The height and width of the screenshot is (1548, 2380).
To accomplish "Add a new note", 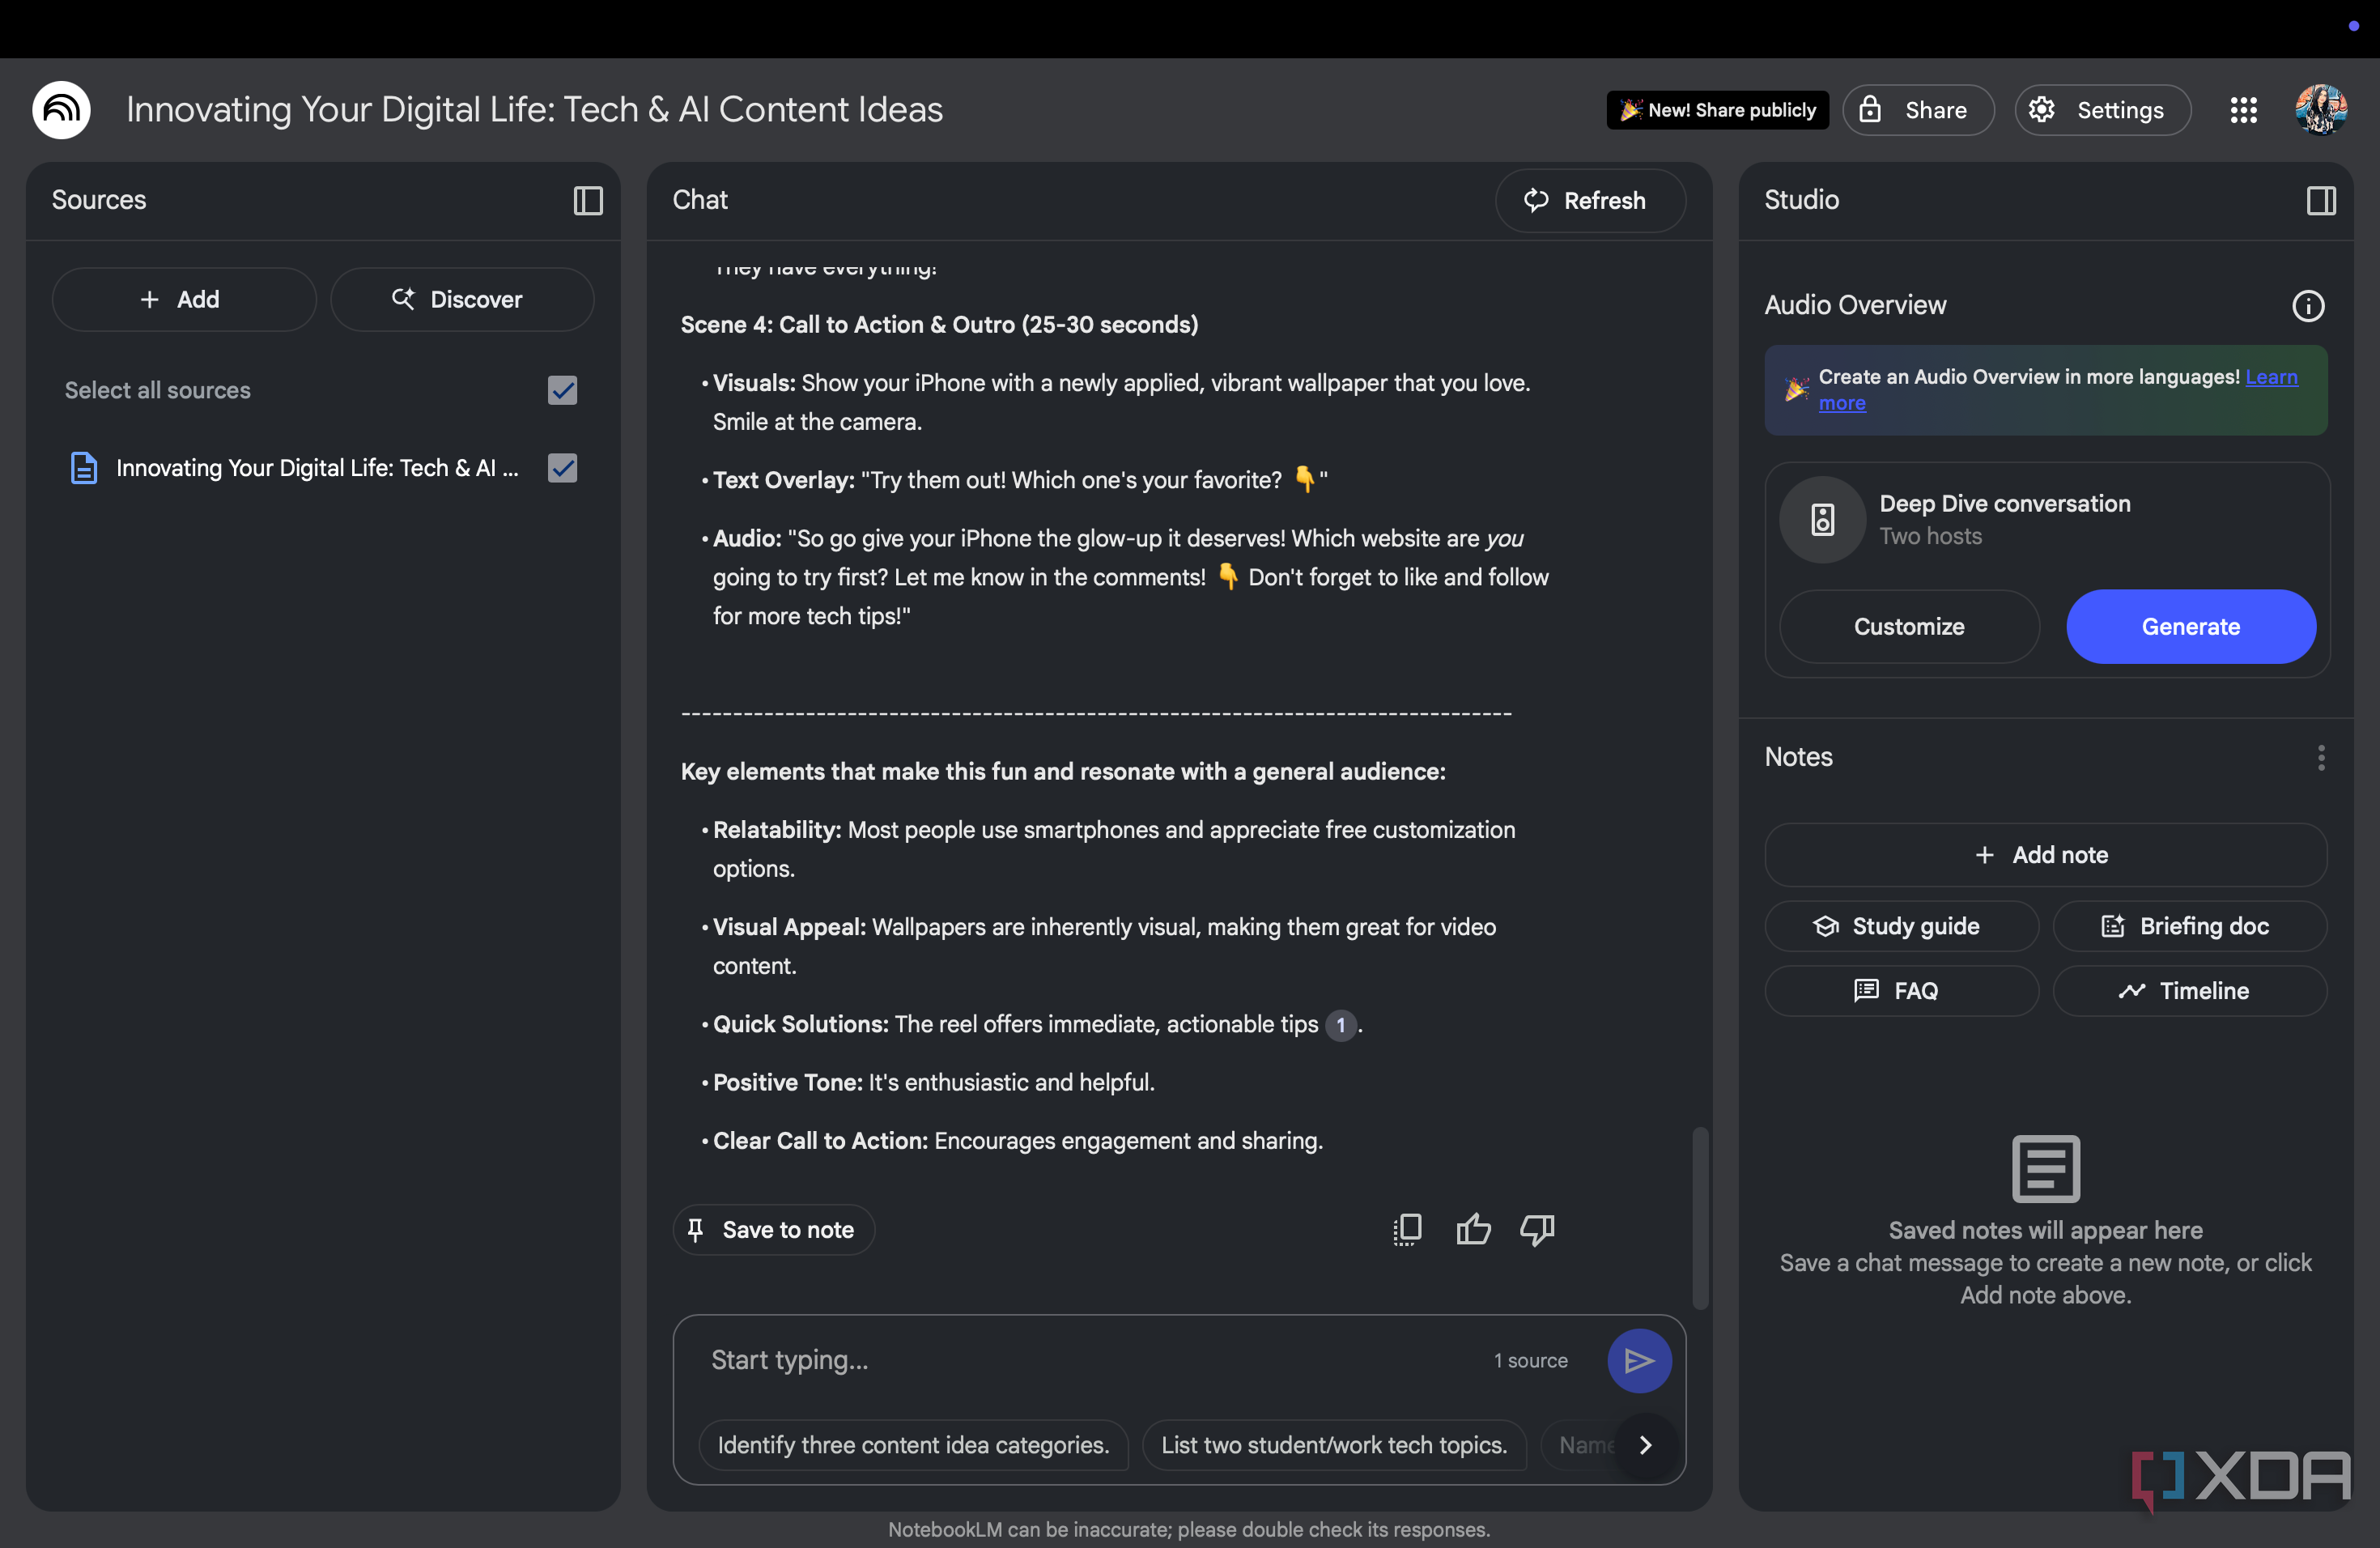I will pyautogui.click(x=2045, y=854).
